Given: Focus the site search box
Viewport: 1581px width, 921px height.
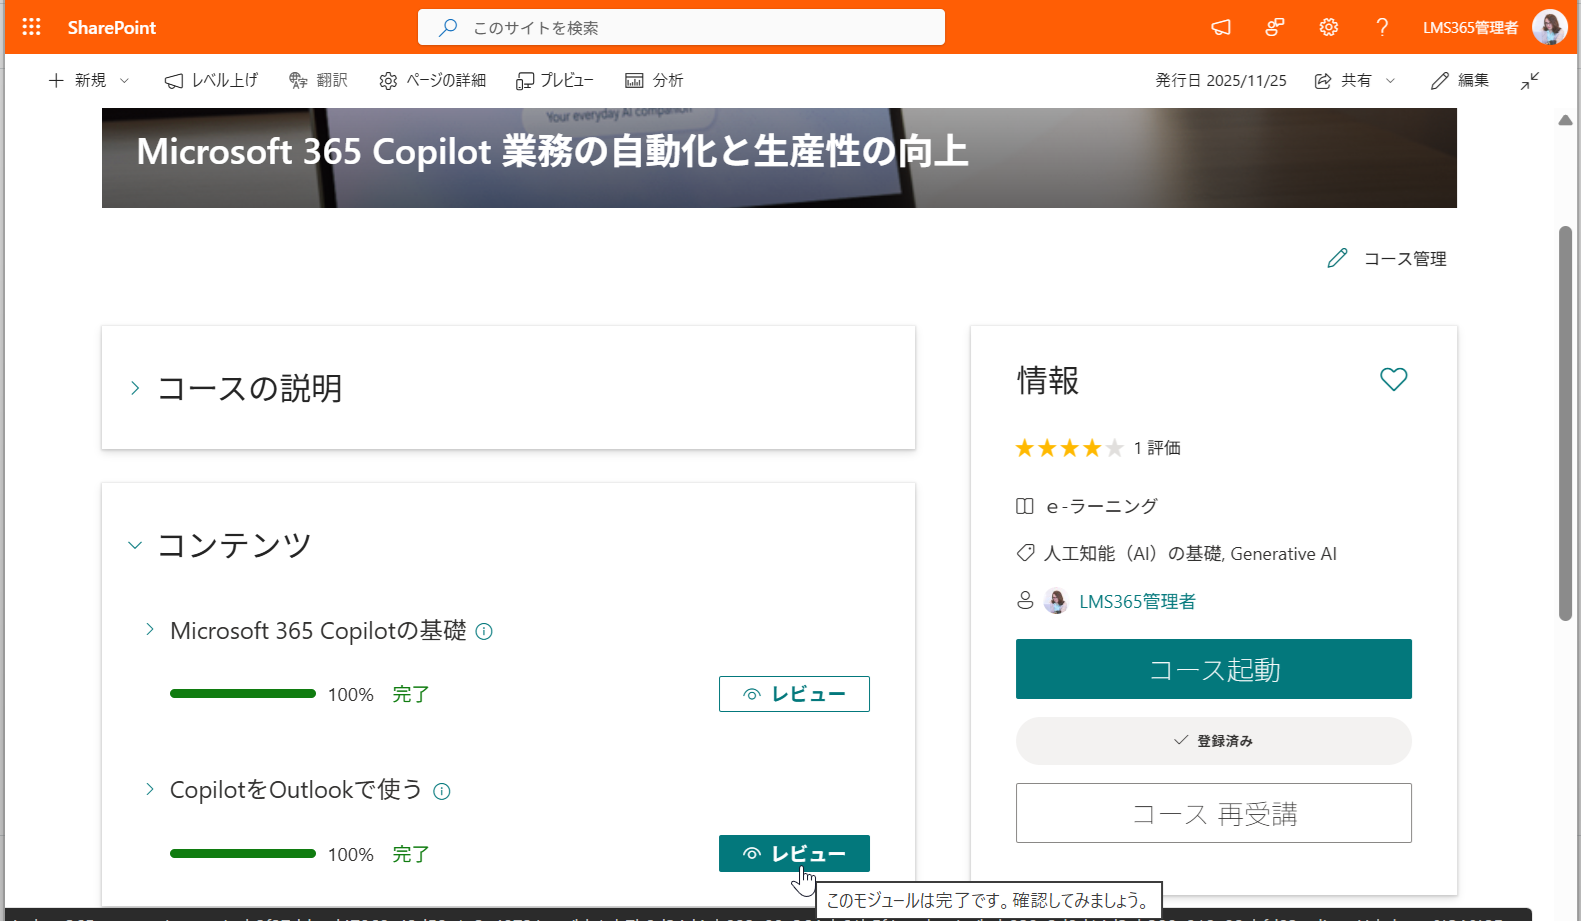Looking at the screenshot, I should pyautogui.click(x=681, y=27).
